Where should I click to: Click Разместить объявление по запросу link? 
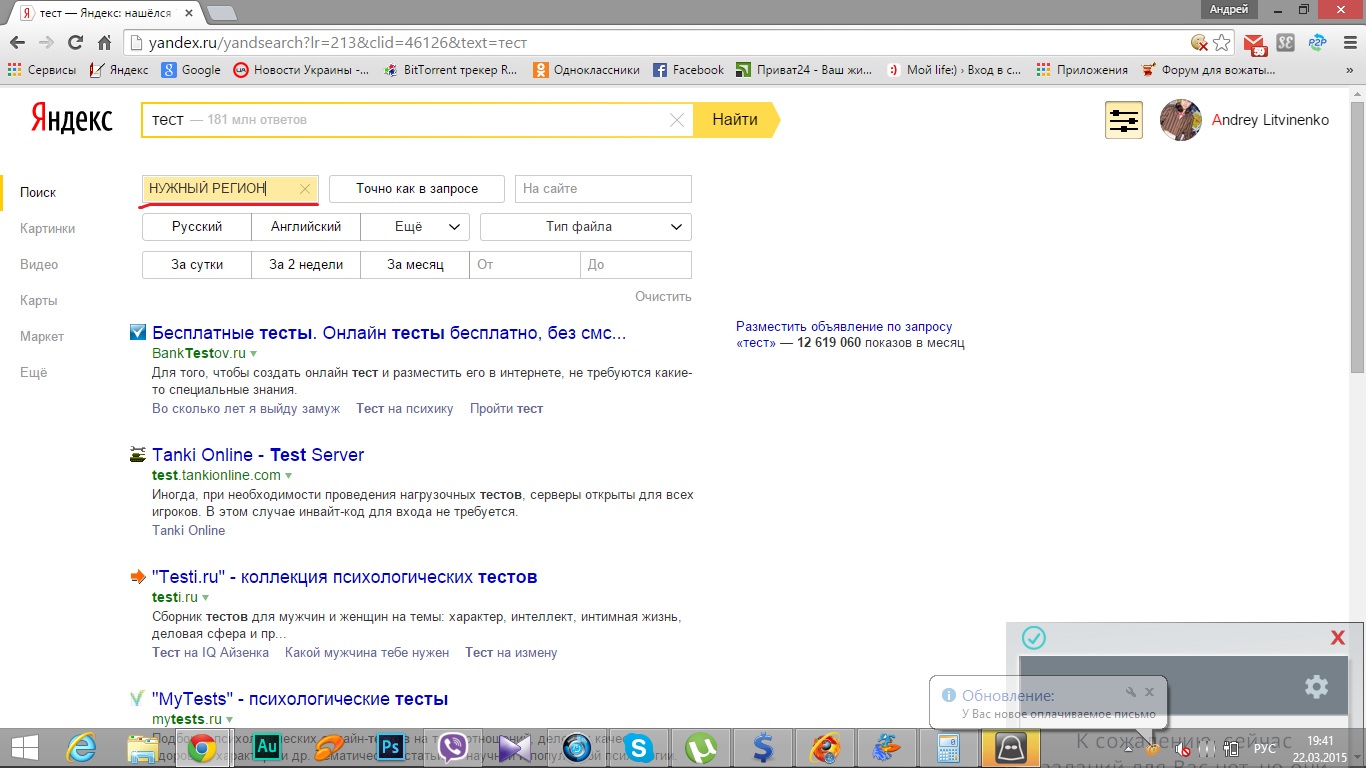pos(844,326)
